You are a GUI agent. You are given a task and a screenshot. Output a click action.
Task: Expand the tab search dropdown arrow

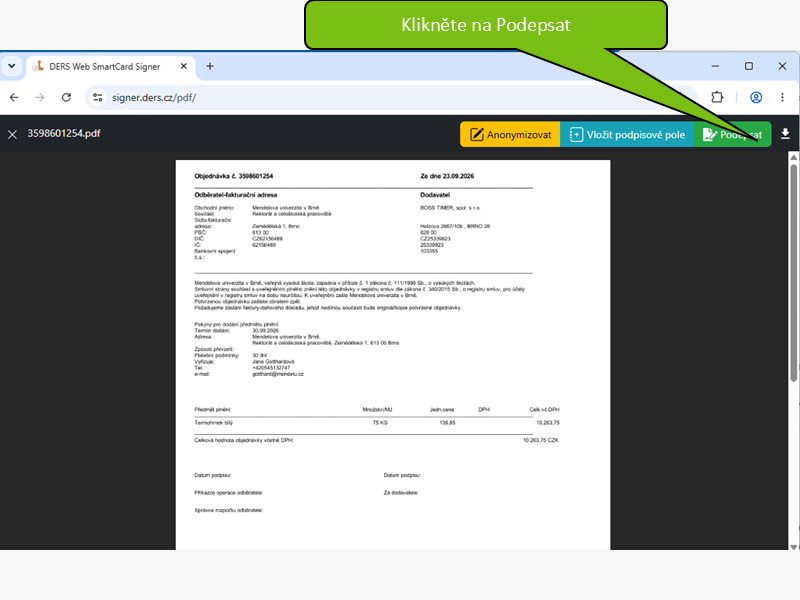pos(12,66)
